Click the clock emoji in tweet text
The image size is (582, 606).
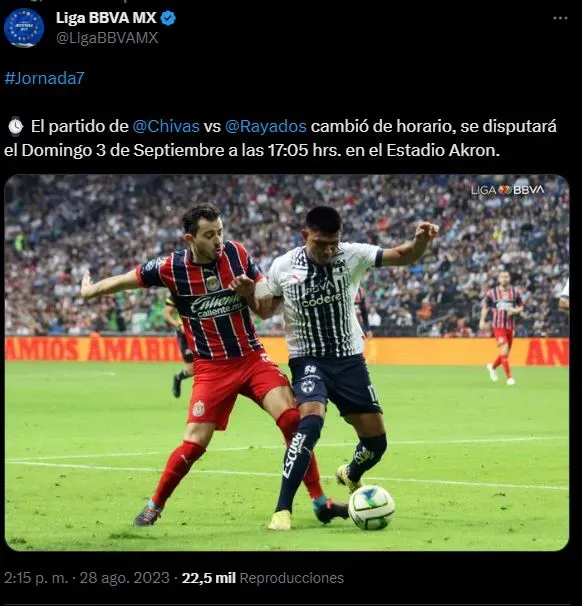click(15, 126)
